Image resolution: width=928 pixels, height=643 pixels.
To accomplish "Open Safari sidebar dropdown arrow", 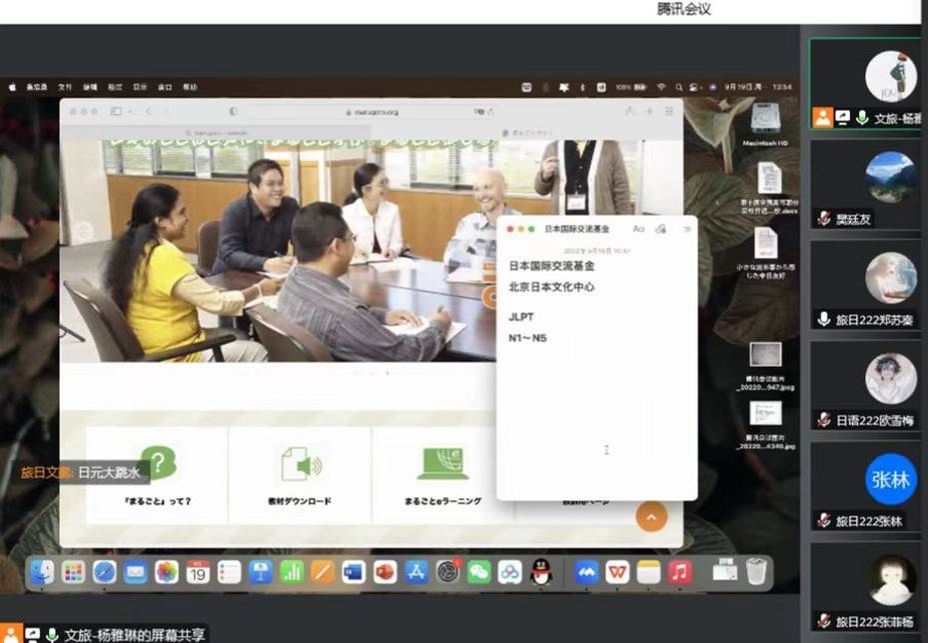I will tap(131, 112).
